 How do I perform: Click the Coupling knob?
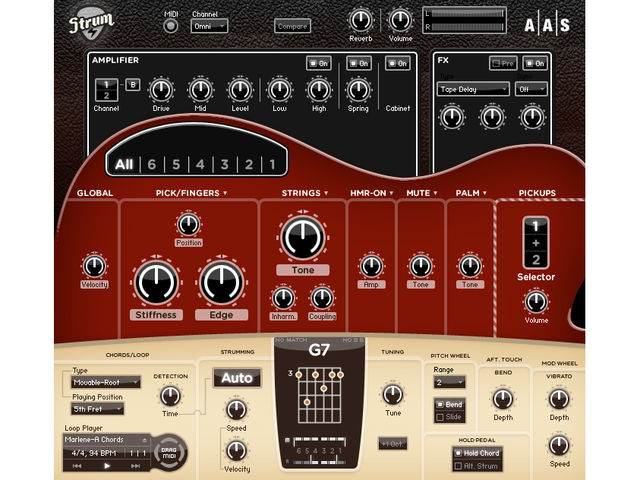coord(322,298)
